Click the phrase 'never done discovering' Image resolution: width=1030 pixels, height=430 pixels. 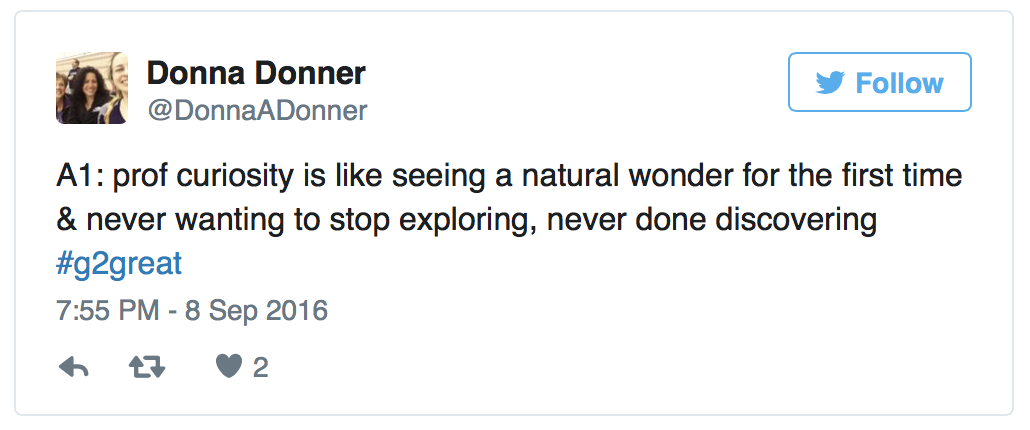712,221
